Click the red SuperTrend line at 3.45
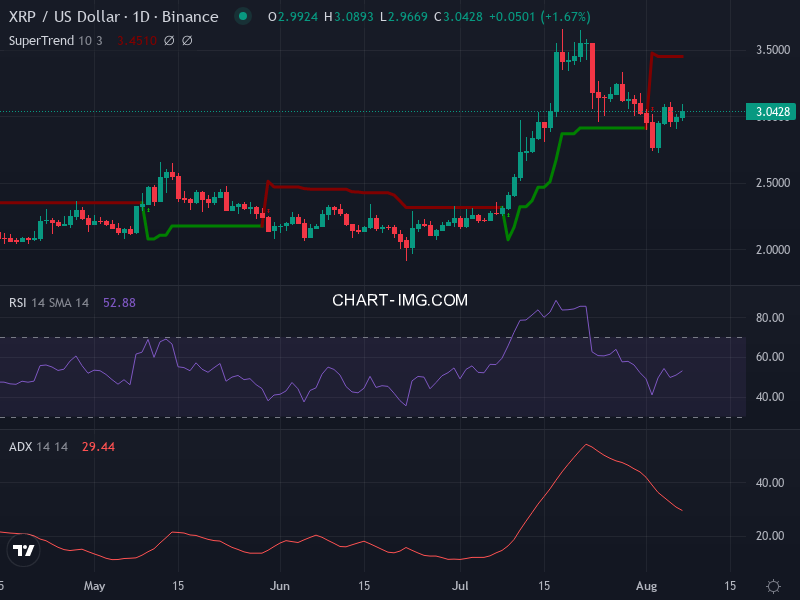 click(x=668, y=56)
